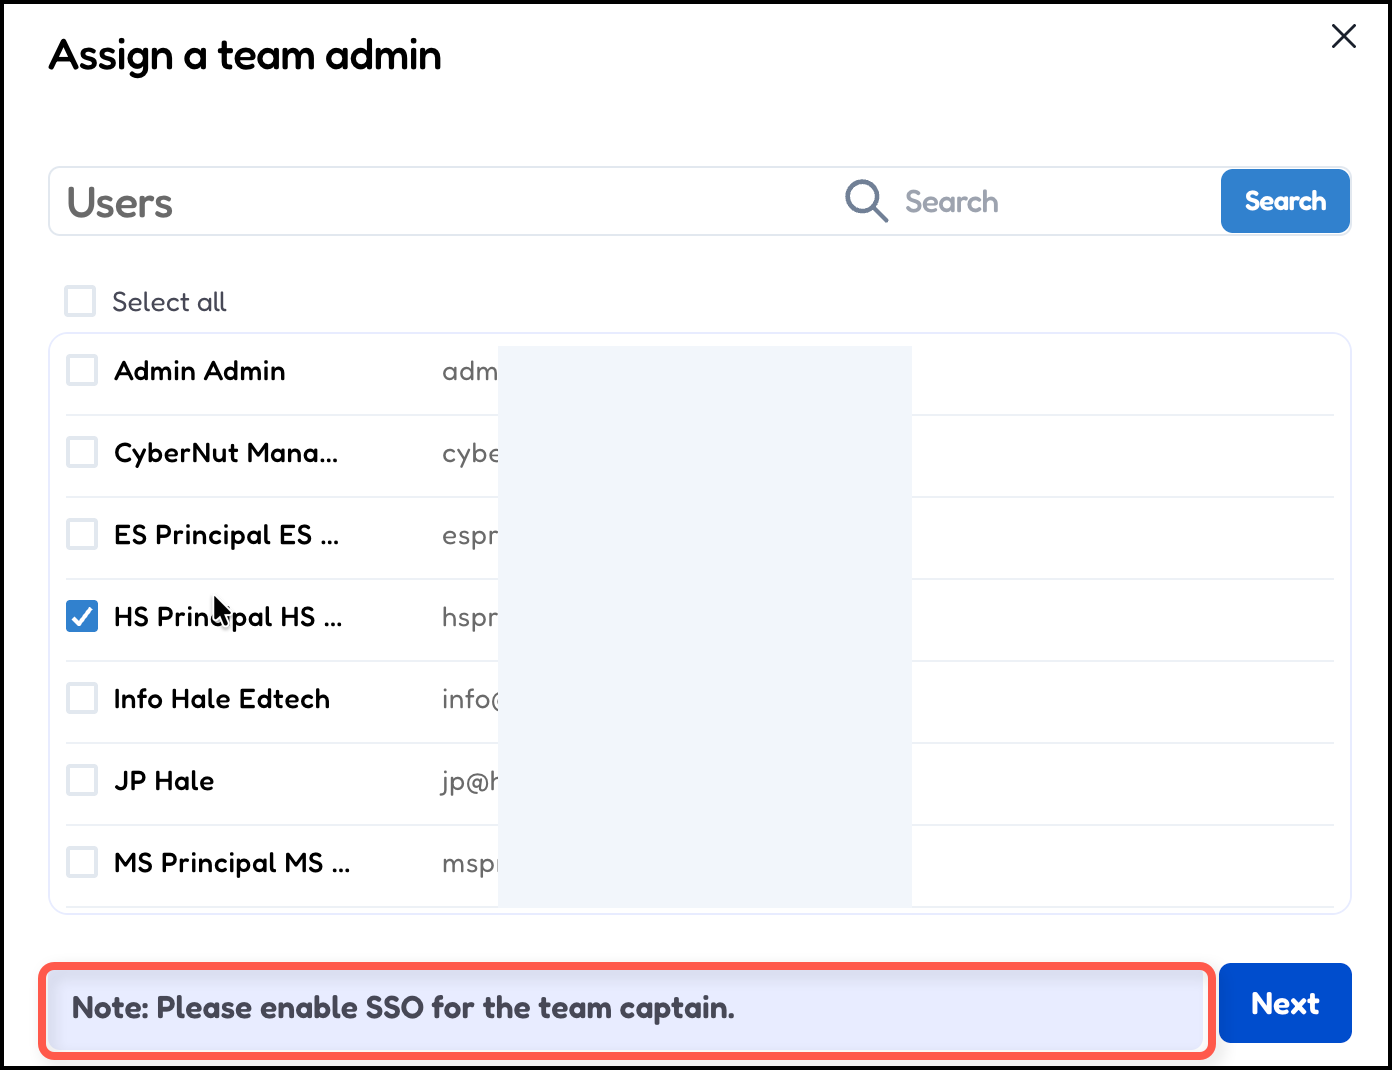Click the CyberNut Mana... user name

pyautogui.click(x=226, y=453)
